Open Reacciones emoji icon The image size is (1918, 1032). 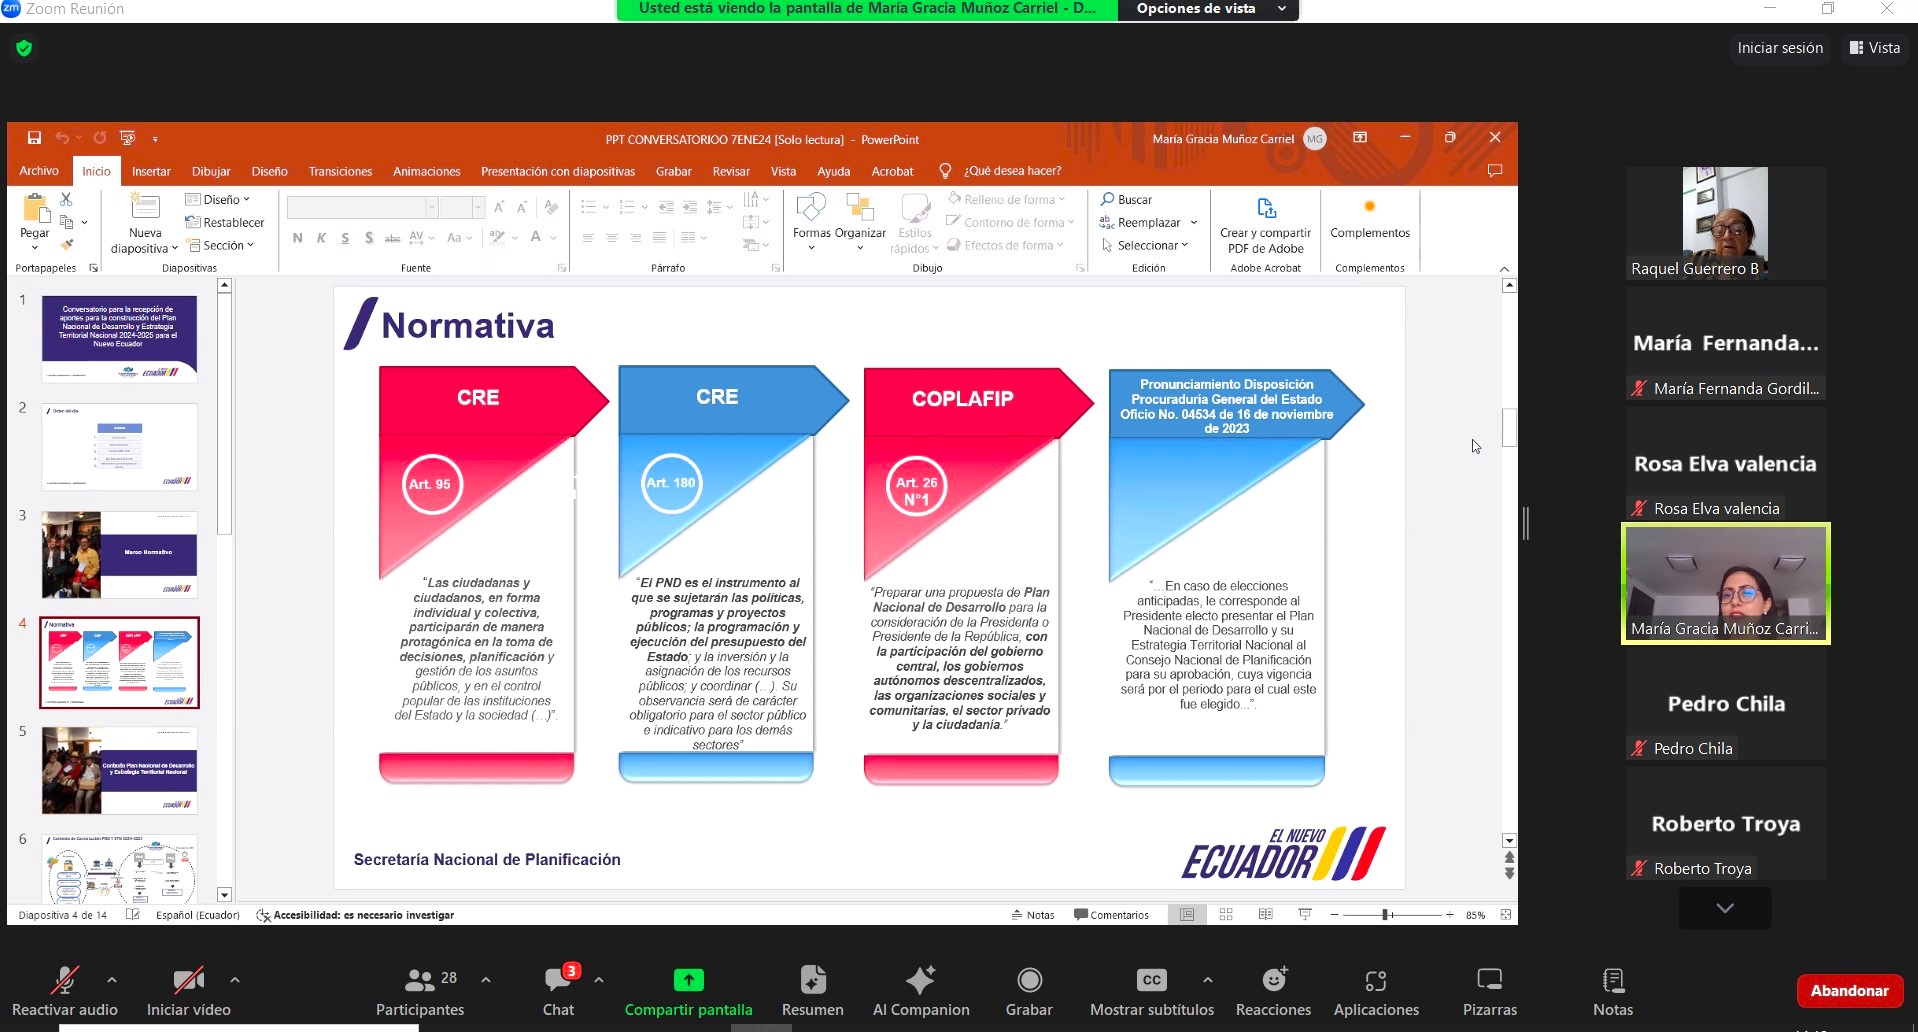coord(1274,980)
